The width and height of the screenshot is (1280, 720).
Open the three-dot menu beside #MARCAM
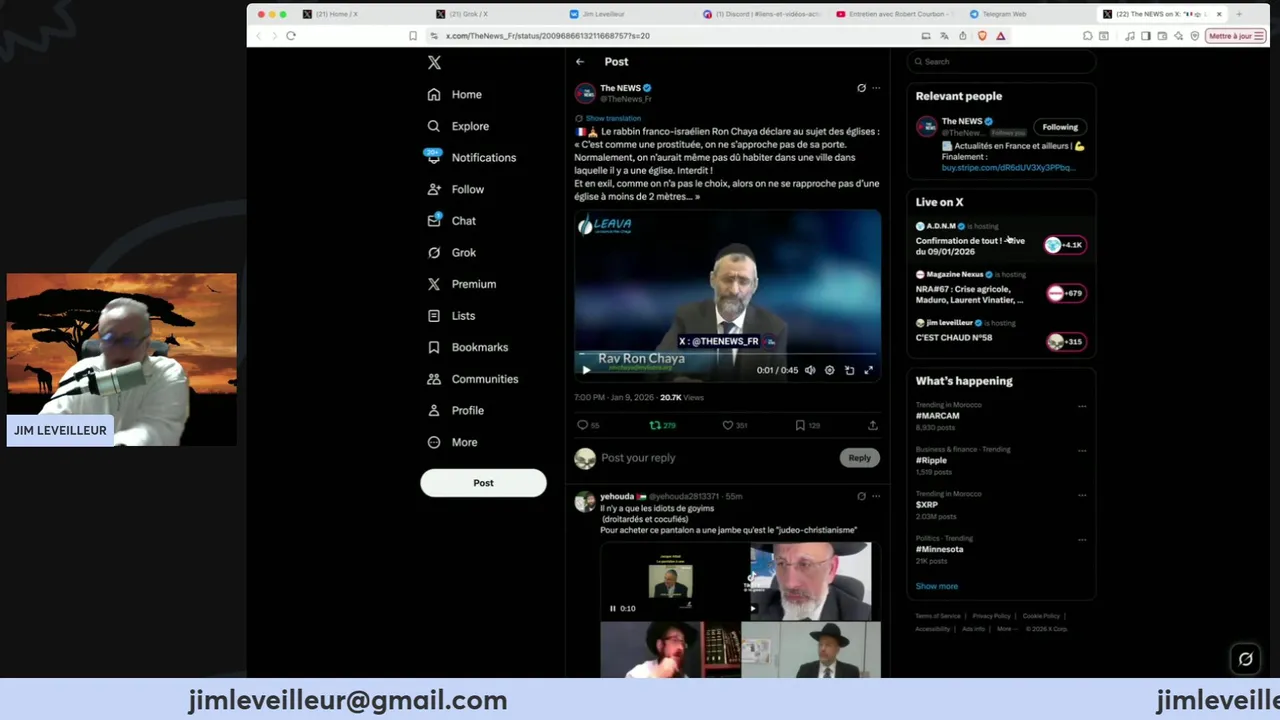point(1082,406)
